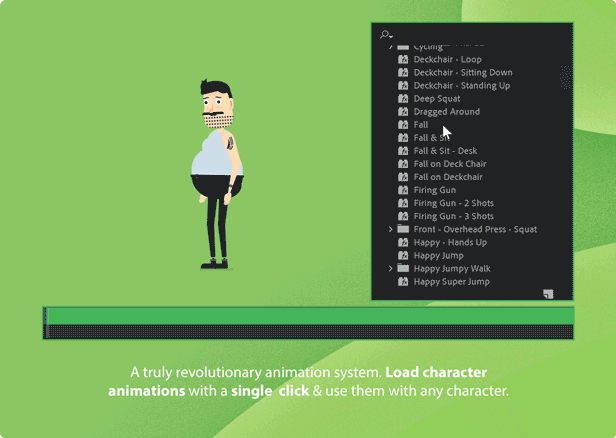Image resolution: width=616 pixels, height=438 pixels.
Task: Choose the Deckchair - Sitting Down animation
Action: pyautogui.click(x=463, y=73)
